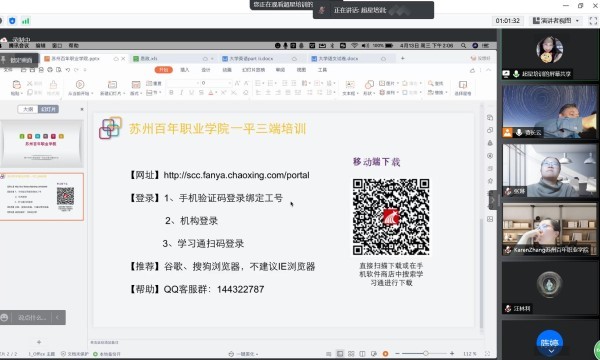Open the Selection Pane

[463, 88]
